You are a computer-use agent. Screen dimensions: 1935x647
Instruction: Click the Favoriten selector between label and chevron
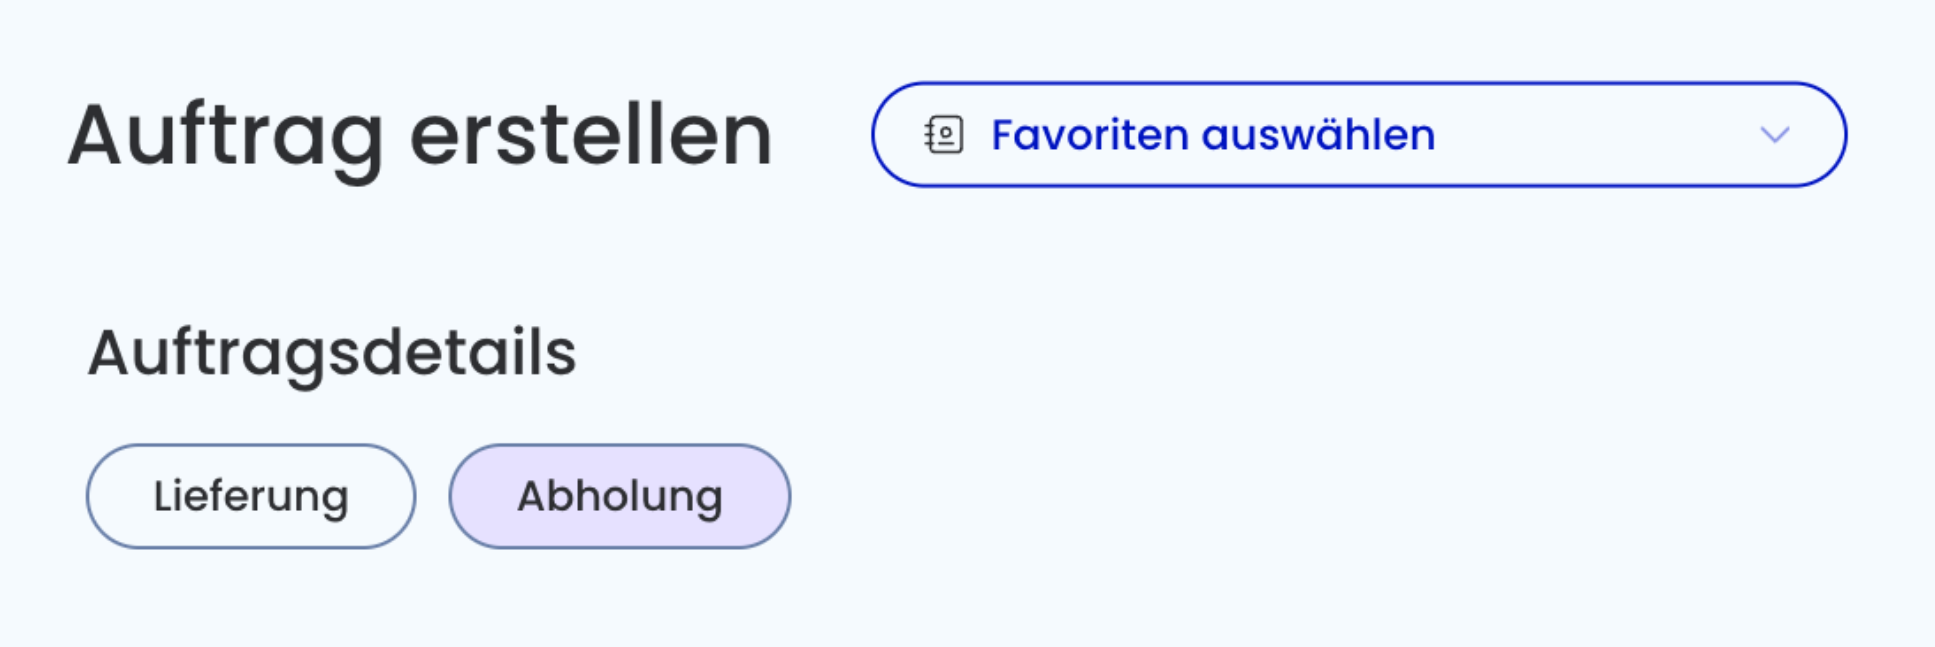(1598, 135)
